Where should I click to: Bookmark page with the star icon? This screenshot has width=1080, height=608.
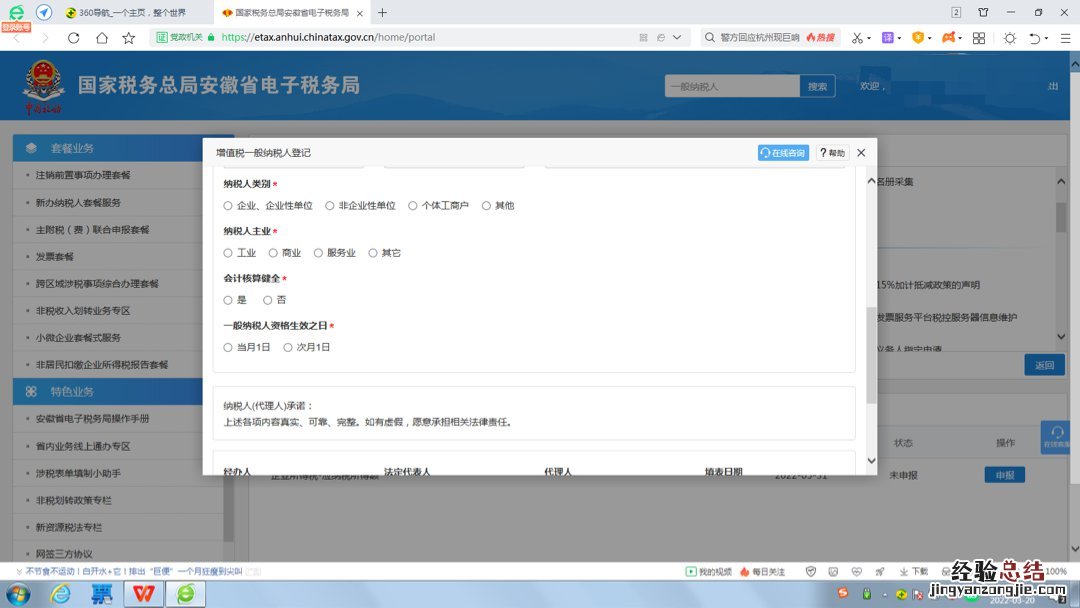point(128,38)
